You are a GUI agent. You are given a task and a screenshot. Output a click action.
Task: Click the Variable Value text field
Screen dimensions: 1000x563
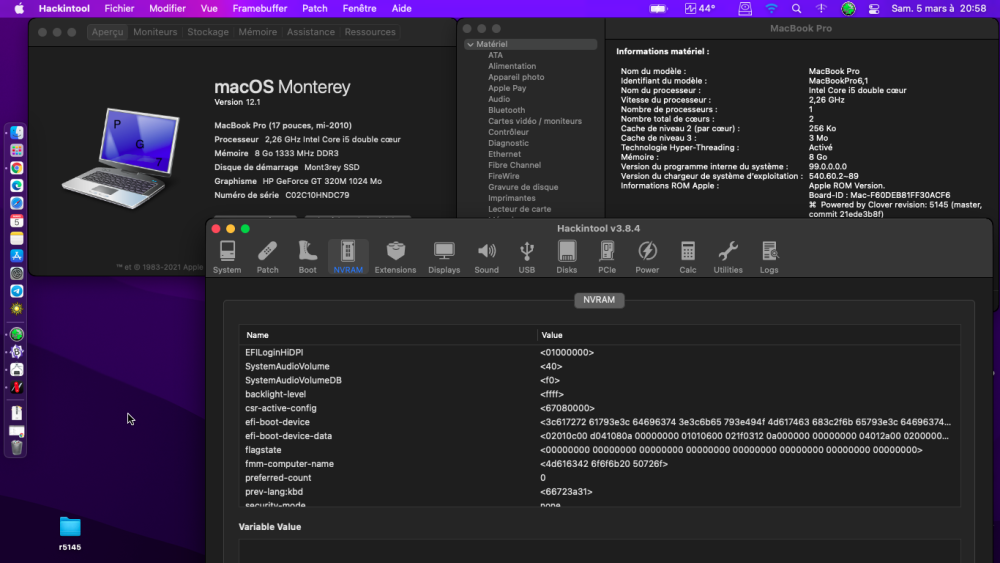599,551
